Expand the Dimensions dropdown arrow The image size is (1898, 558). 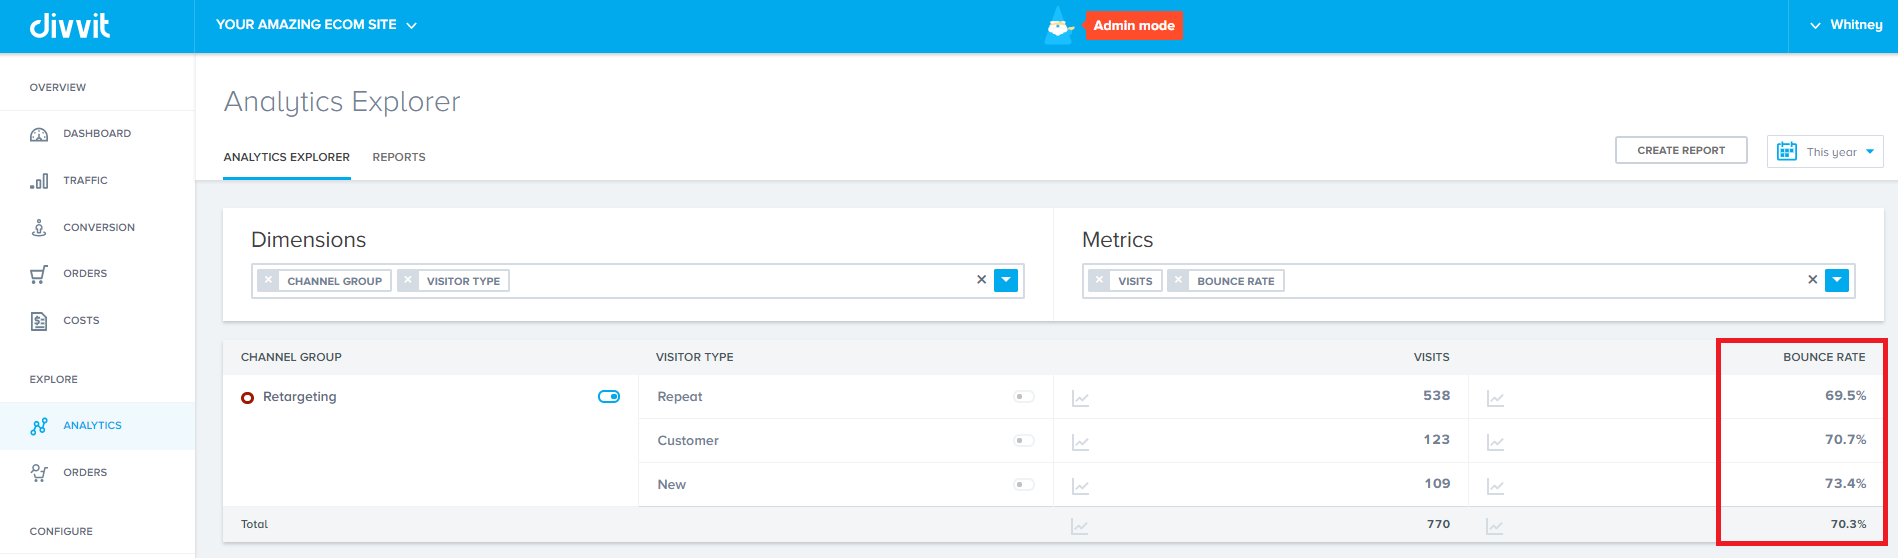(1006, 281)
